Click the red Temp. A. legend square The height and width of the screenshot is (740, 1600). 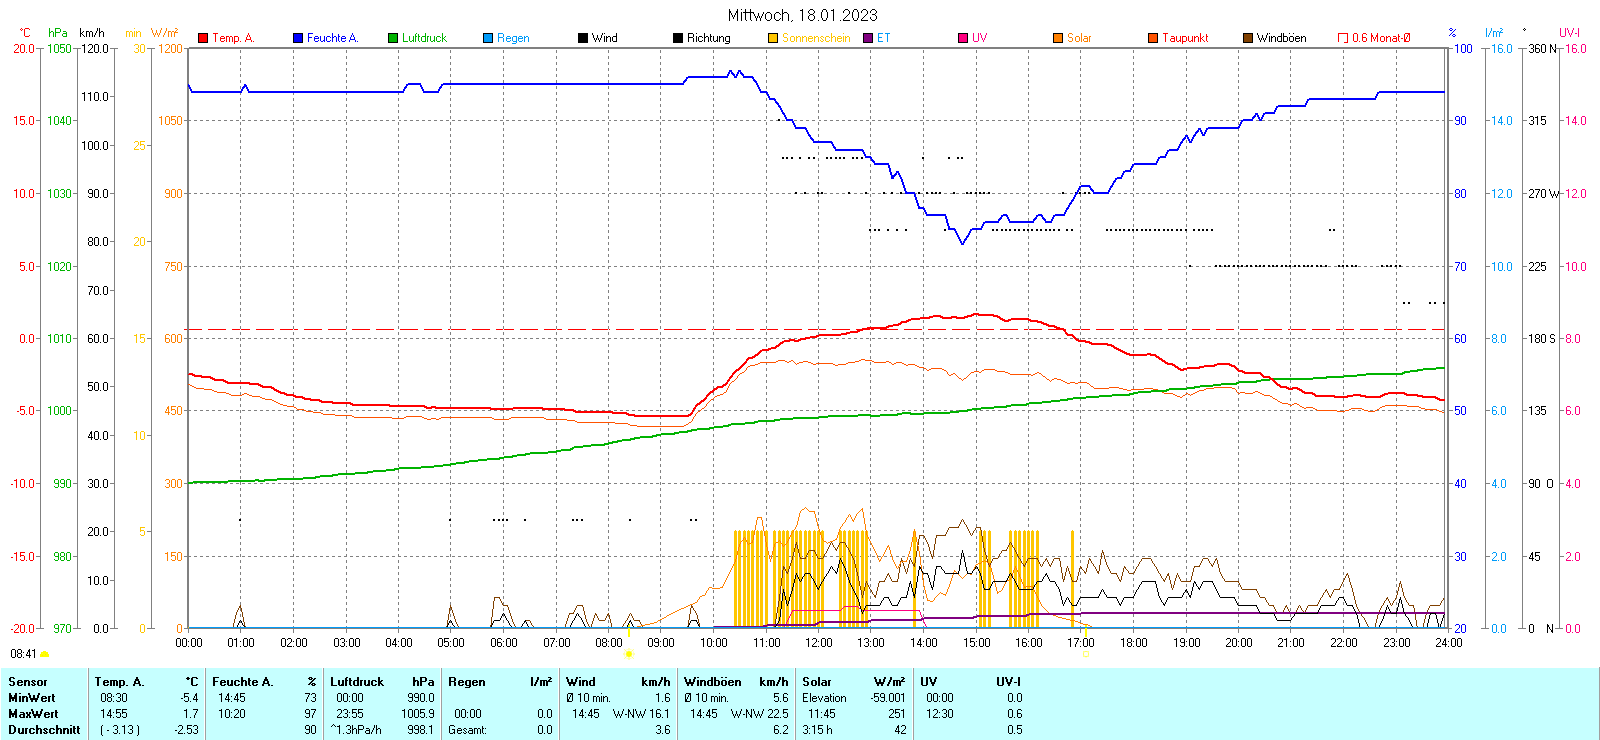(x=203, y=38)
